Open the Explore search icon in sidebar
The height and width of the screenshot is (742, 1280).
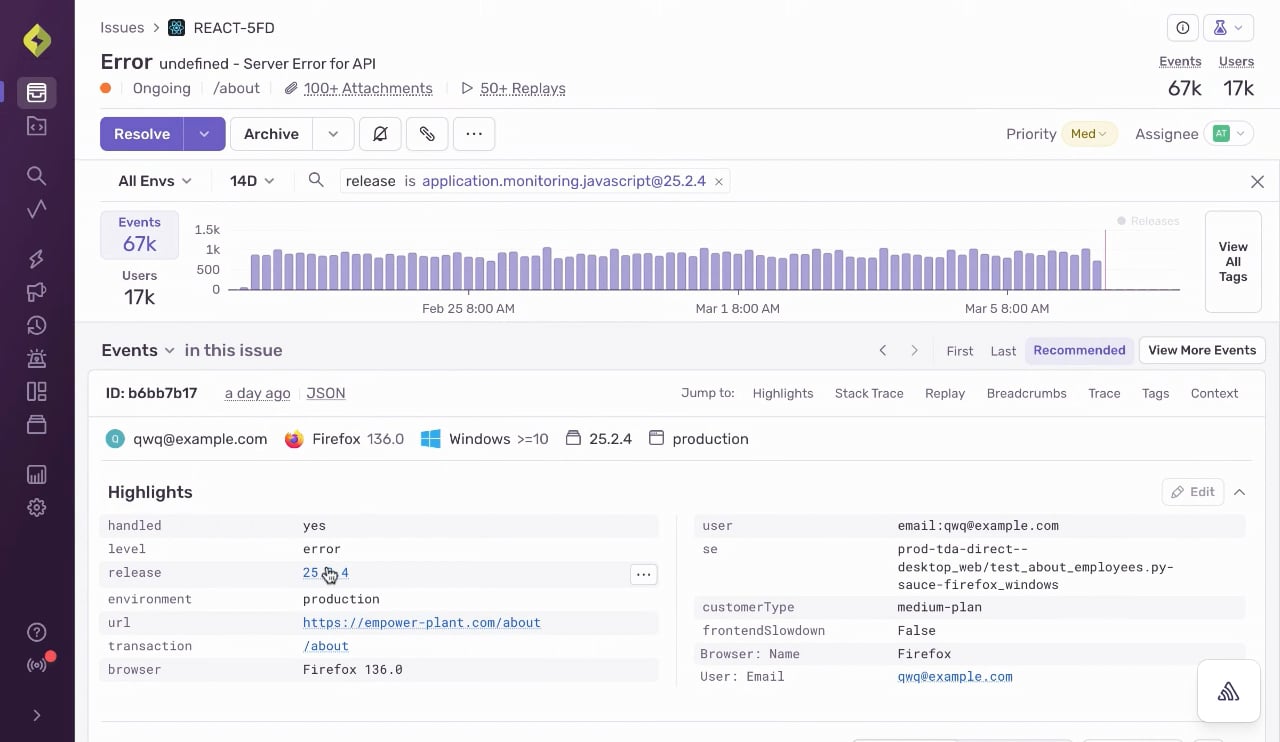(x=37, y=176)
